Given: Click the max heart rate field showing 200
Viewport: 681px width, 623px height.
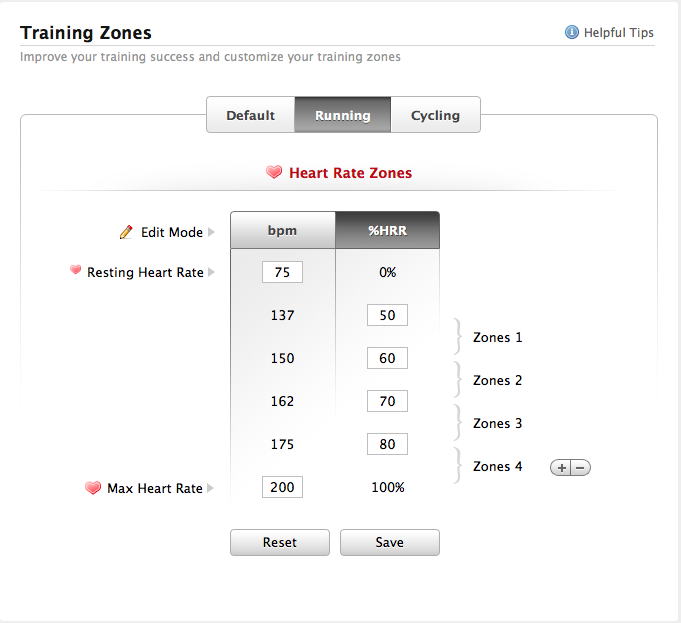Looking at the screenshot, I should tap(282, 487).
